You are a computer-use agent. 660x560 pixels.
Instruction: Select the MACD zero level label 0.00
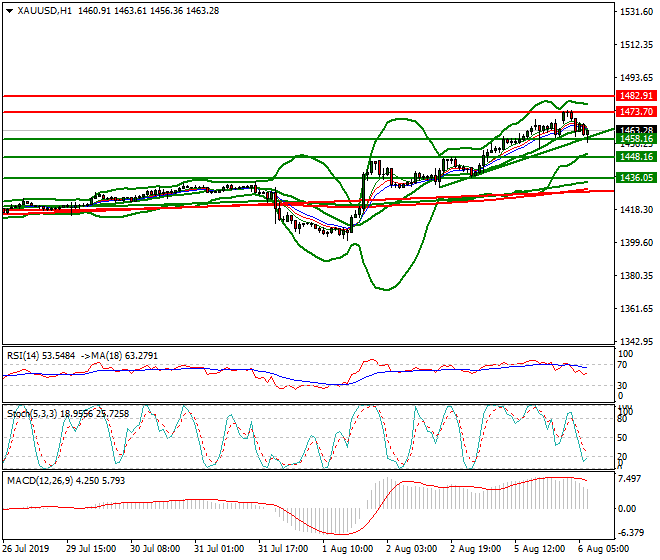[627, 509]
